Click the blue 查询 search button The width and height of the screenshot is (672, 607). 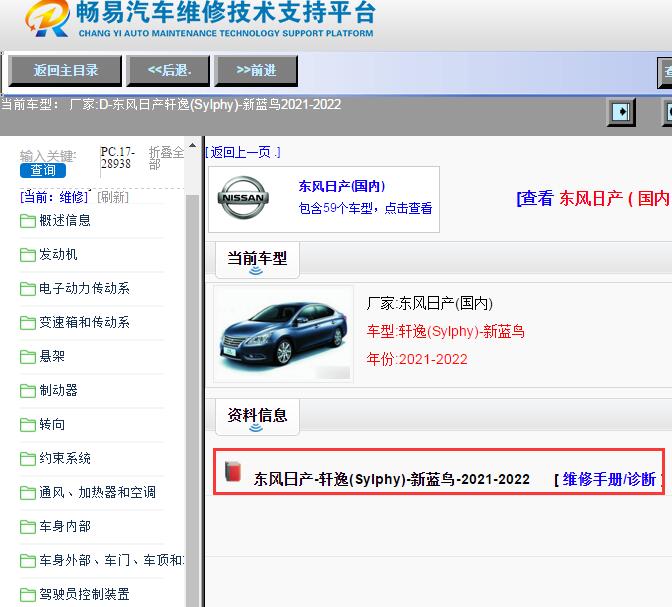click(43, 170)
